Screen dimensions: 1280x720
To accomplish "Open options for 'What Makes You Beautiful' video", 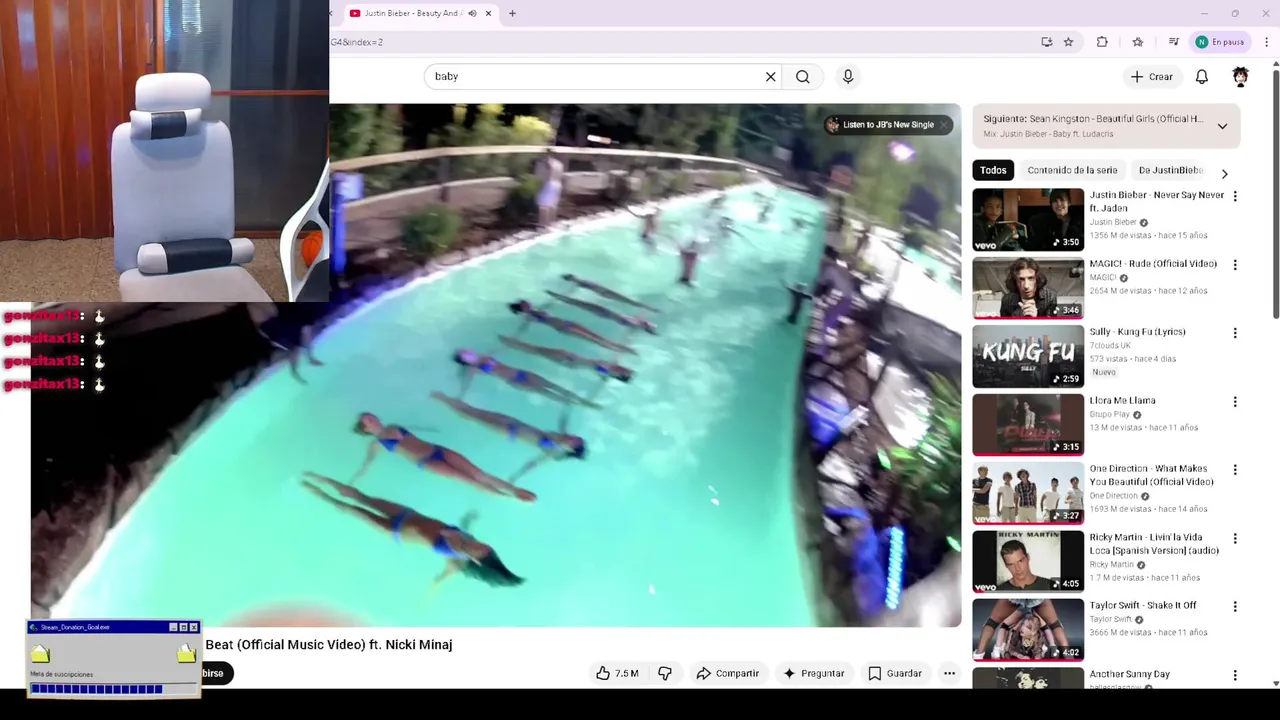I will [x=1235, y=470].
